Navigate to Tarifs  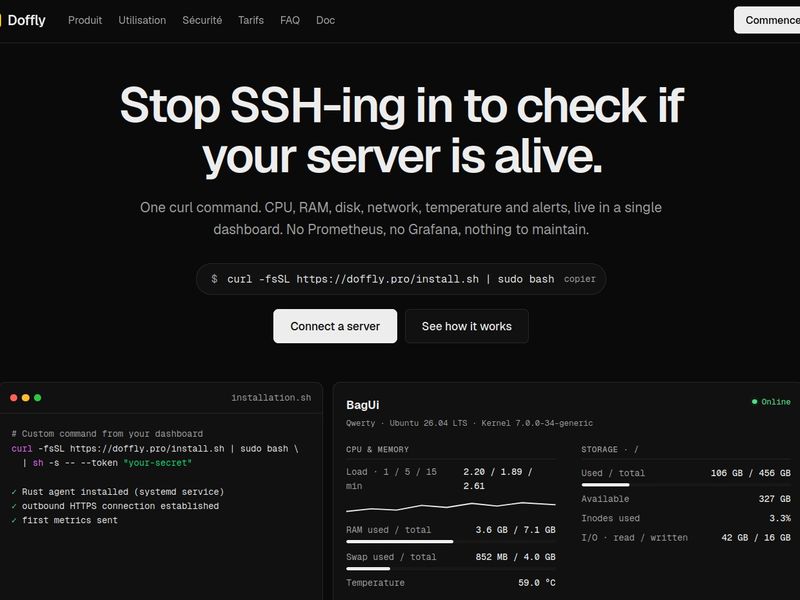tap(251, 20)
